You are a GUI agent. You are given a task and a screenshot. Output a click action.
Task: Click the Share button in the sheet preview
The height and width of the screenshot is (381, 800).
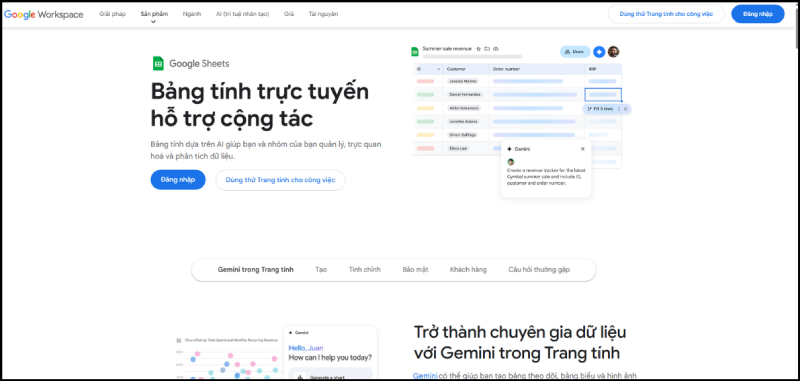tap(575, 52)
